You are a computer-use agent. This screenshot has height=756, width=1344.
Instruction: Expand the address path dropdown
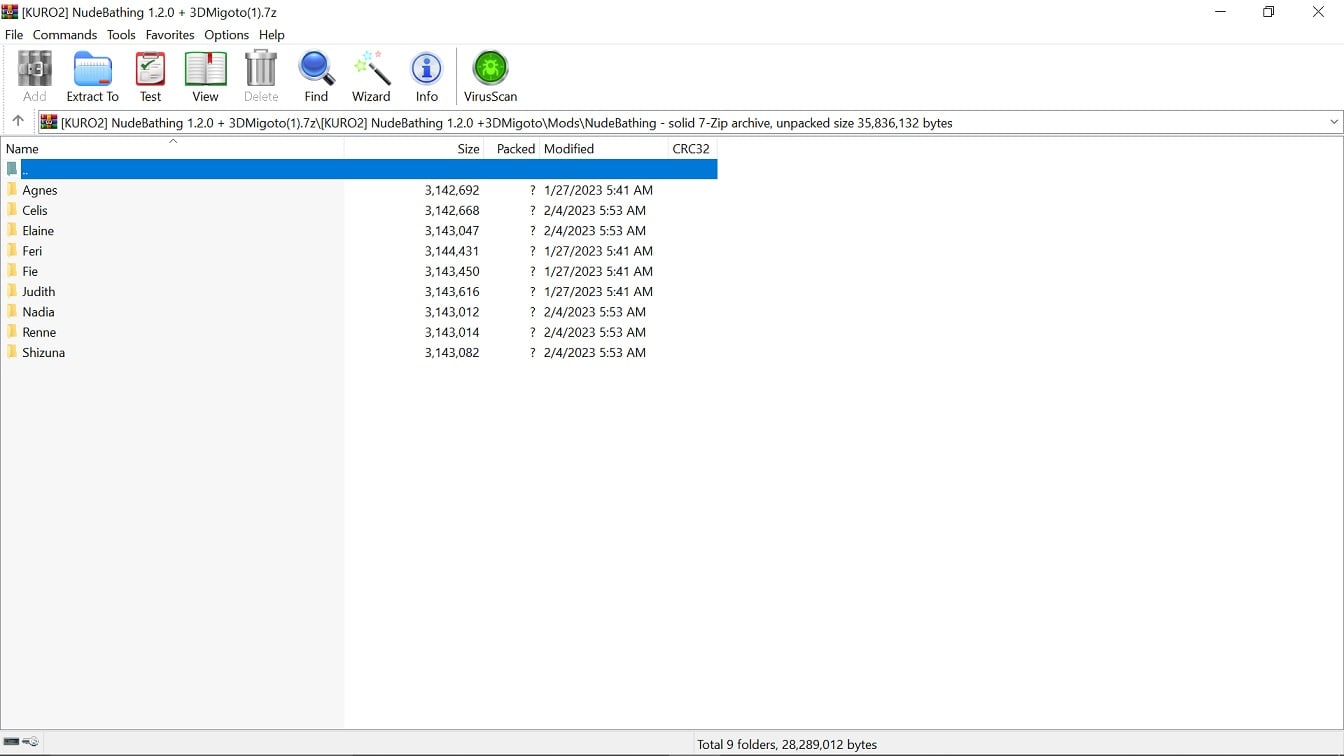point(1333,123)
